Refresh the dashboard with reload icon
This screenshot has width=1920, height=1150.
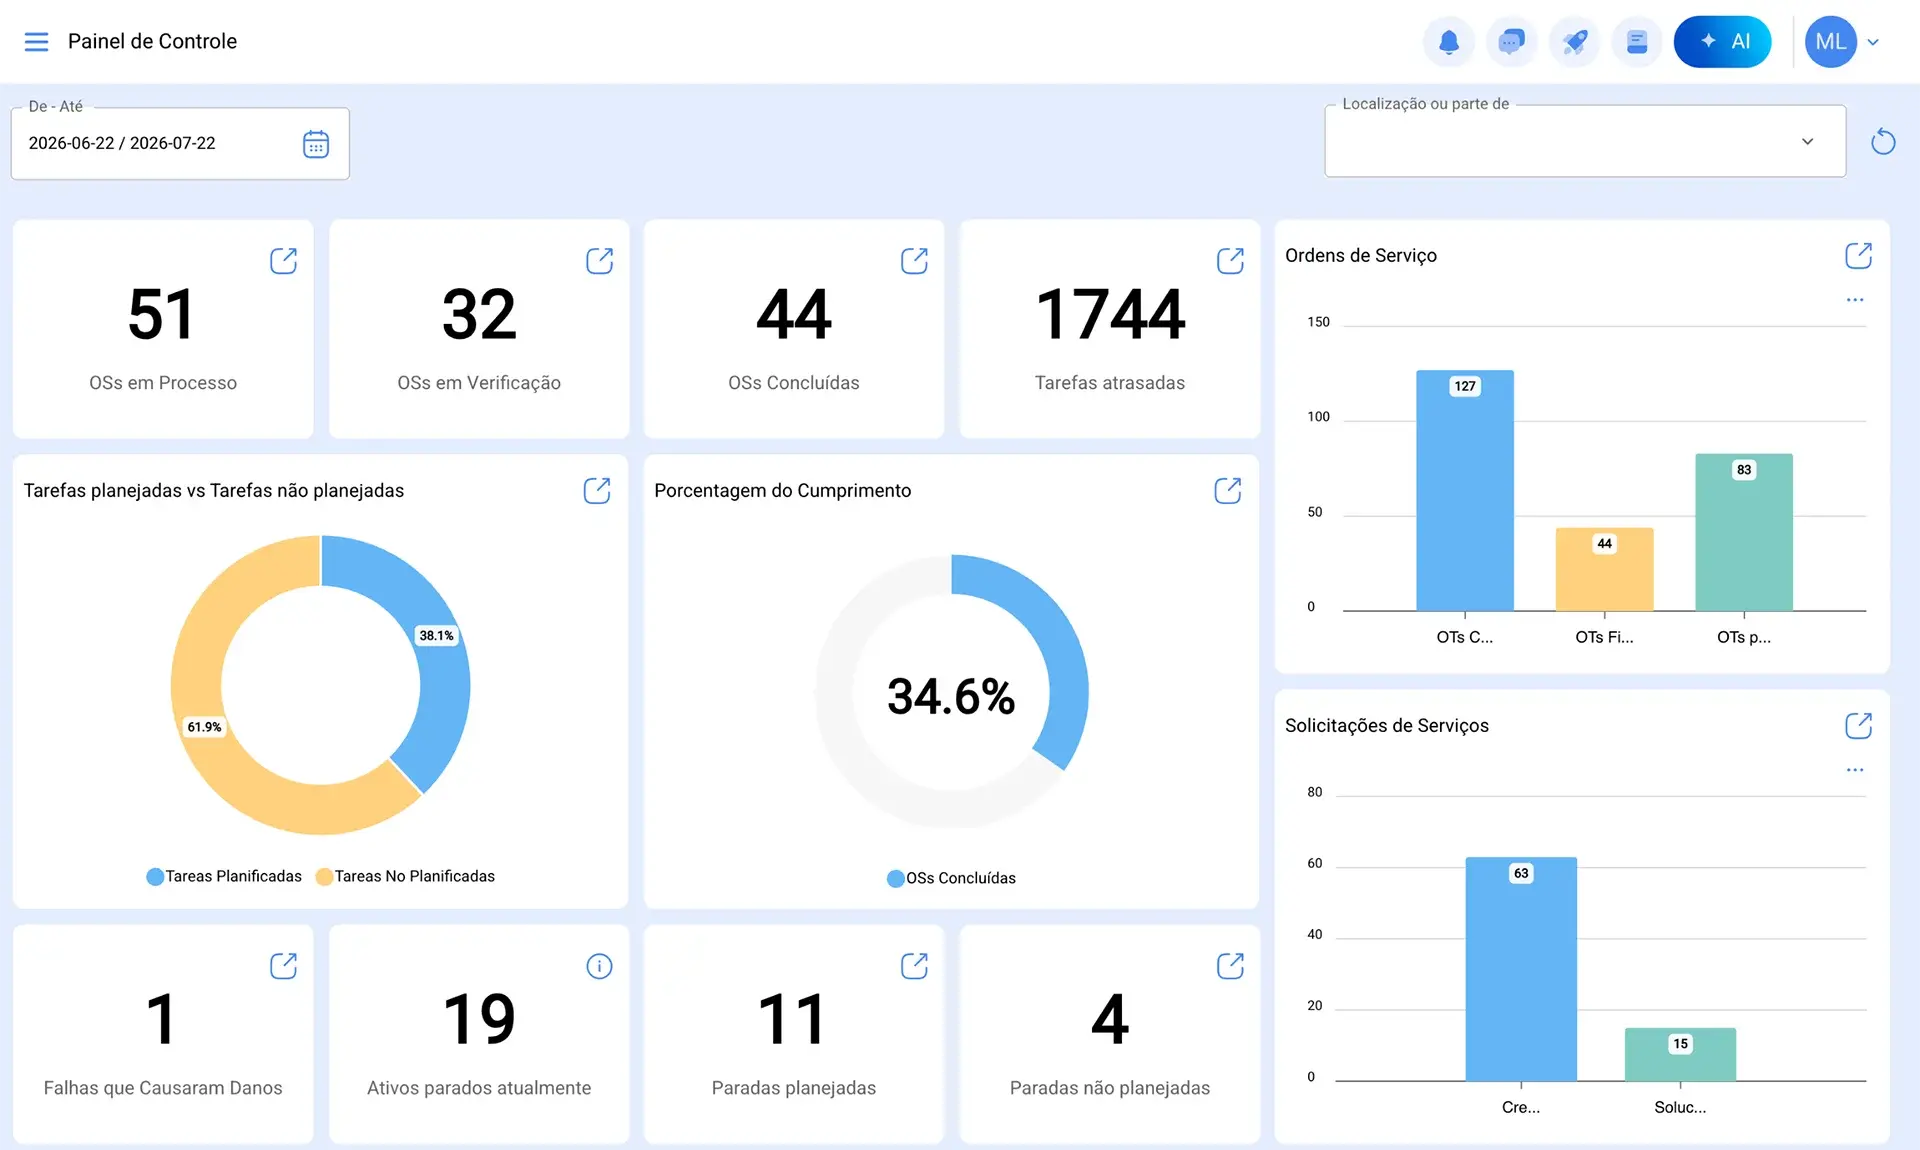1883,141
